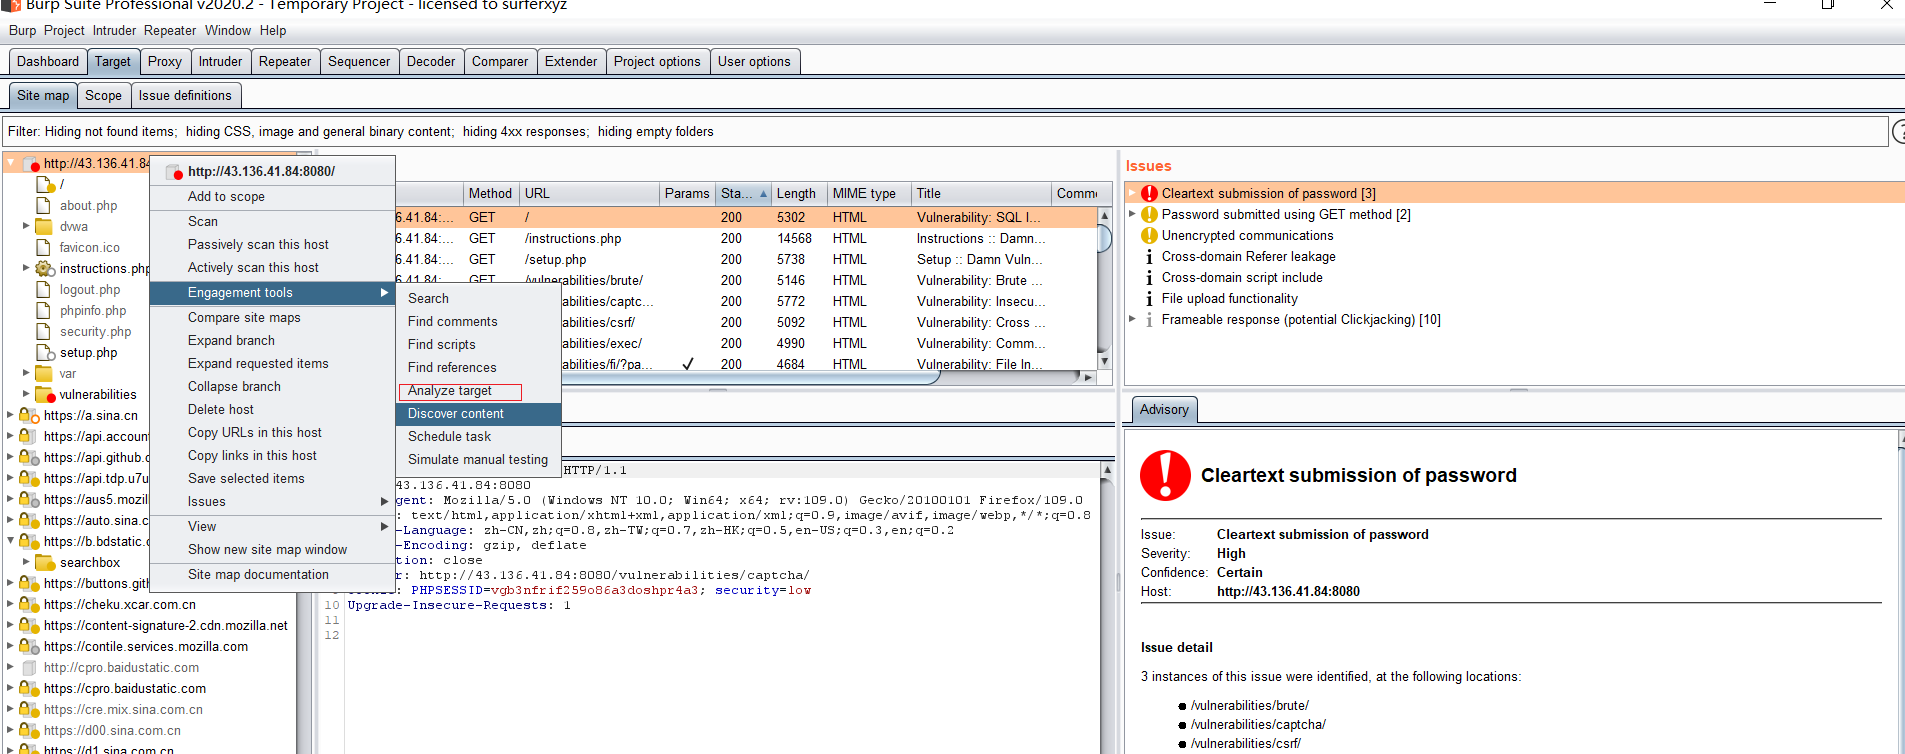Collapse the https://b.bdstatic host node
1905x754 pixels.
pos(10,541)
